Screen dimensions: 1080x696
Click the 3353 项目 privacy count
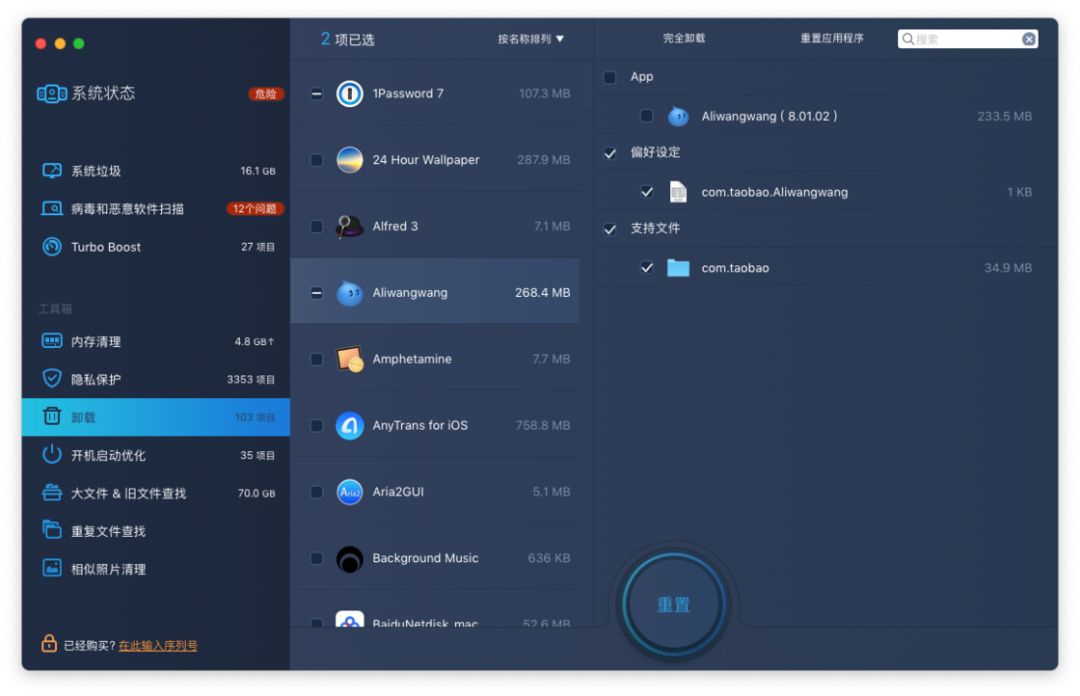coord(251,379)
